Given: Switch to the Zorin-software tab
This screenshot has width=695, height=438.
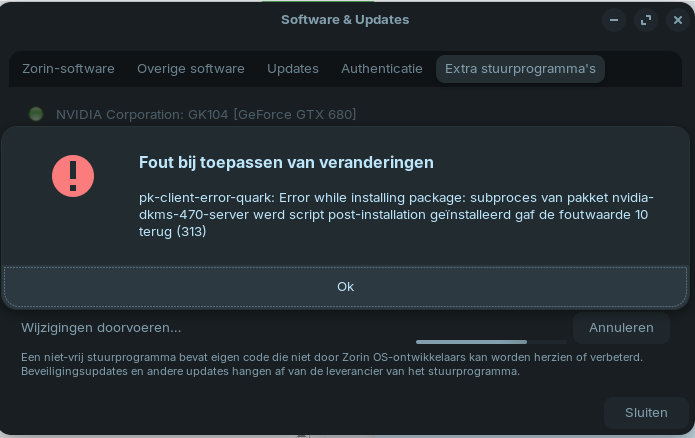Looking at the screenshot, I should click(69, 69).
